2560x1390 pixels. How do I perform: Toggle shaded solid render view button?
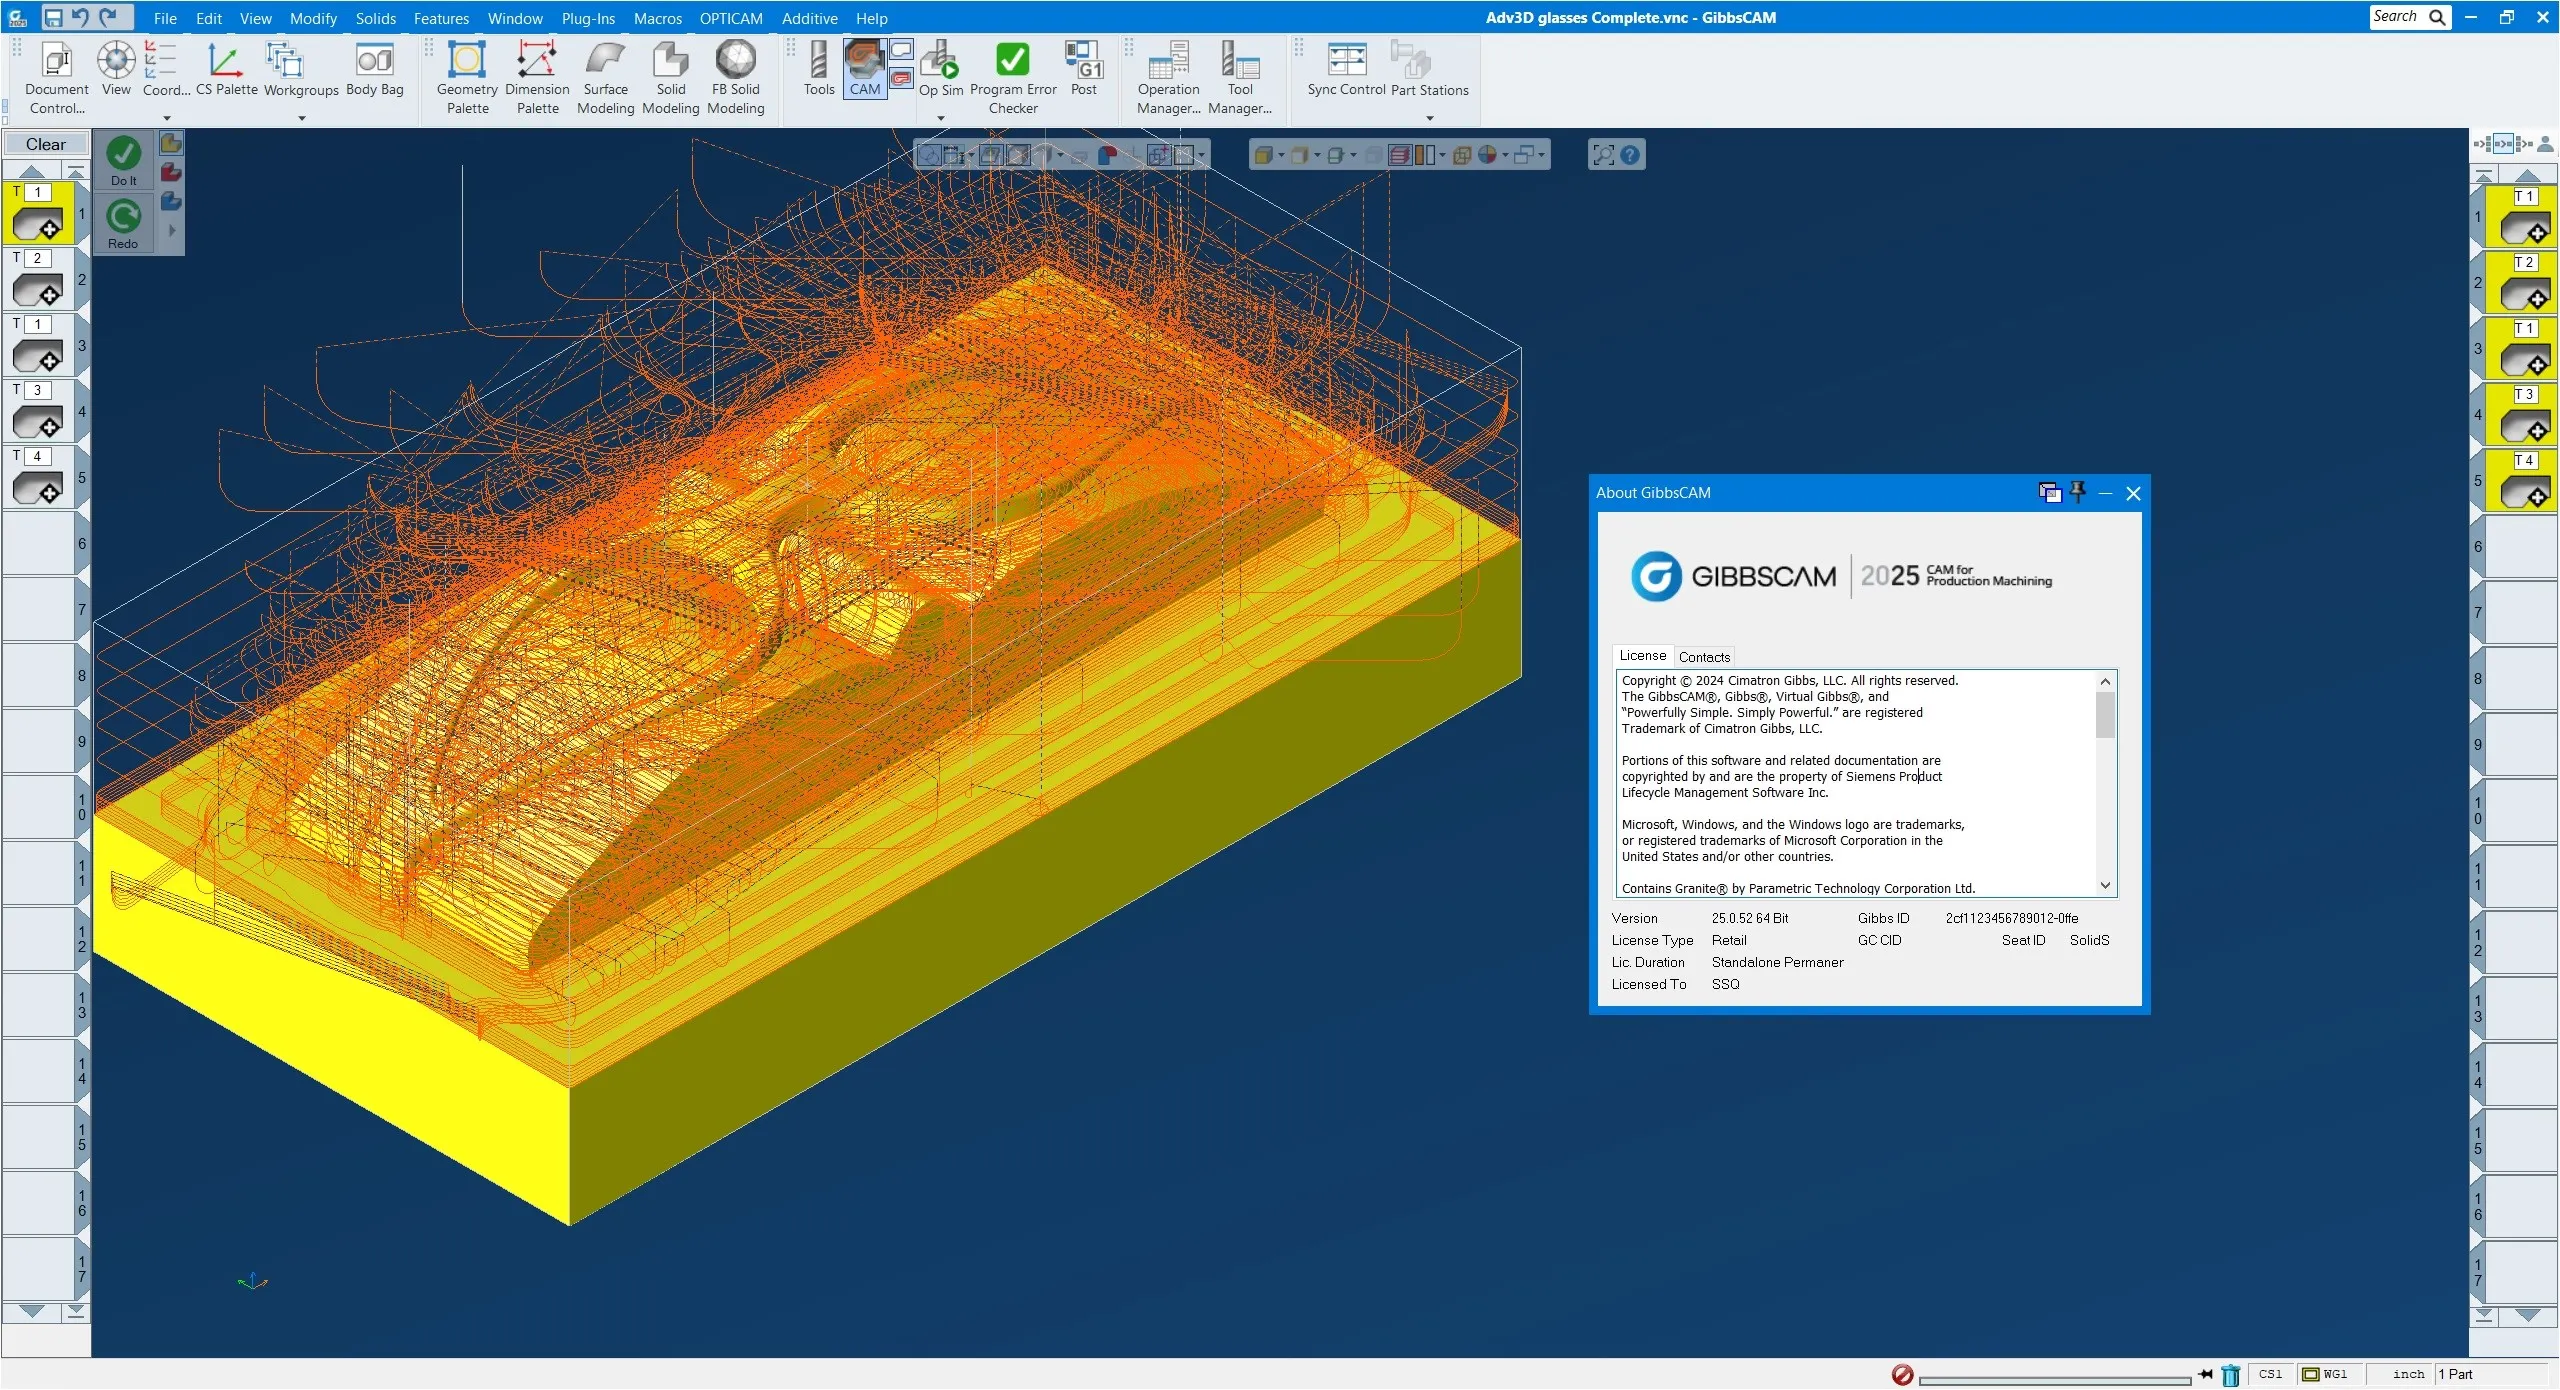(x=1263, y=155)
